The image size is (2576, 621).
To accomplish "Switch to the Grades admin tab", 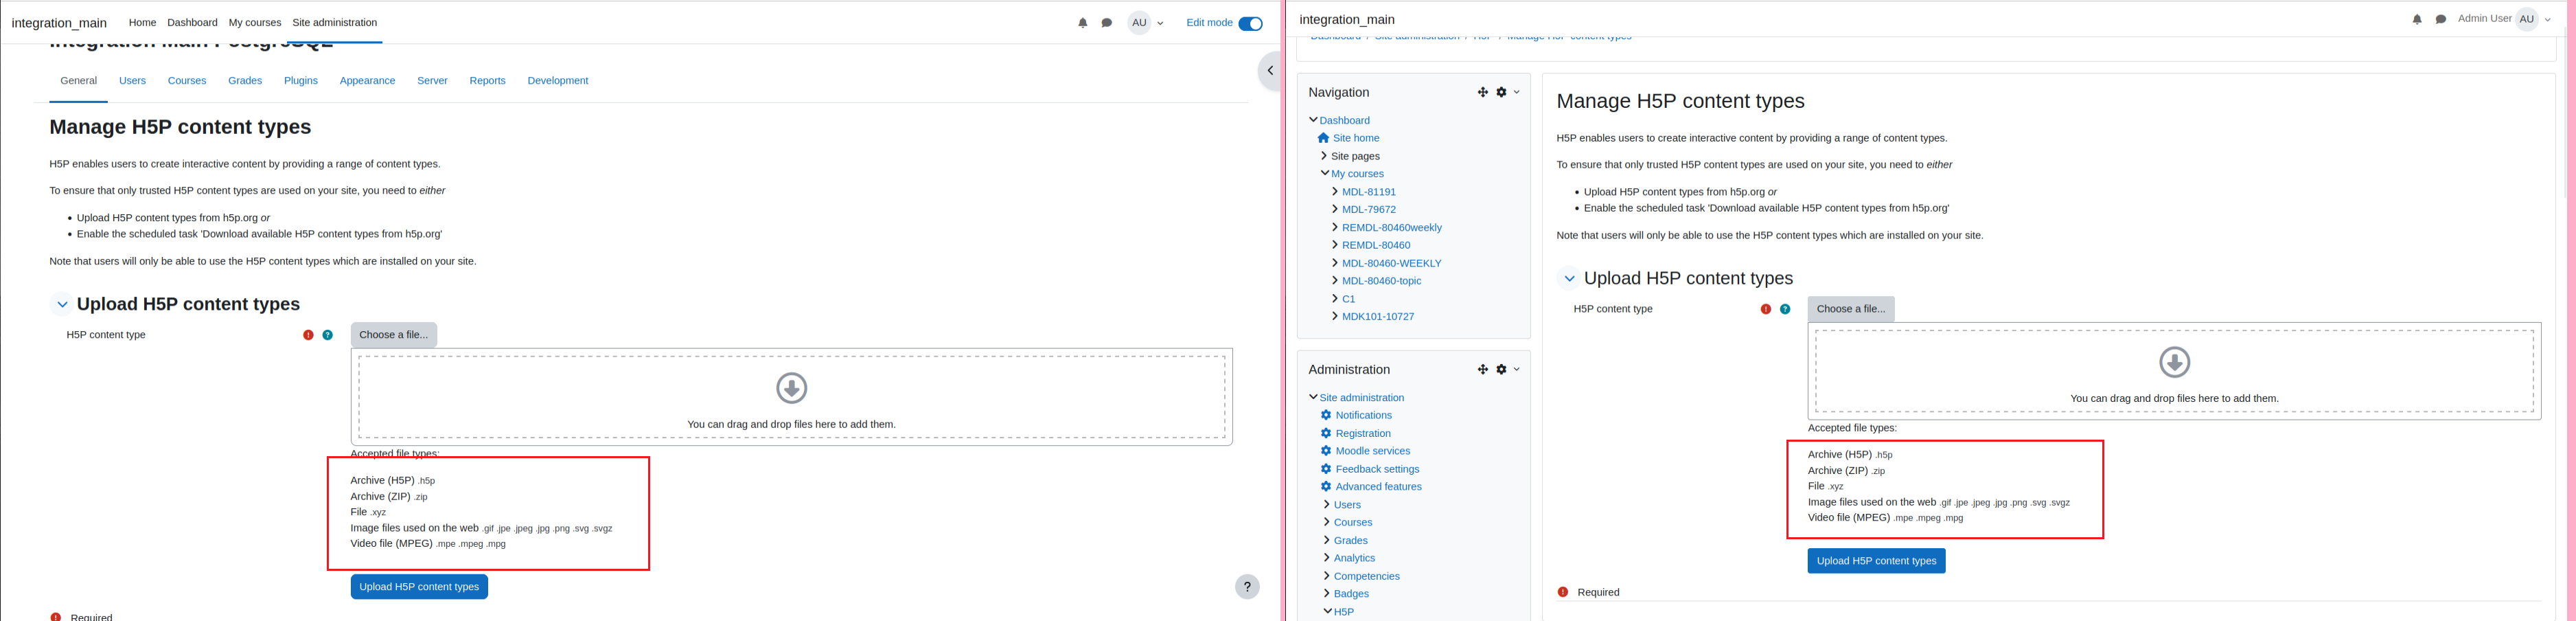I will pos(245,81).
